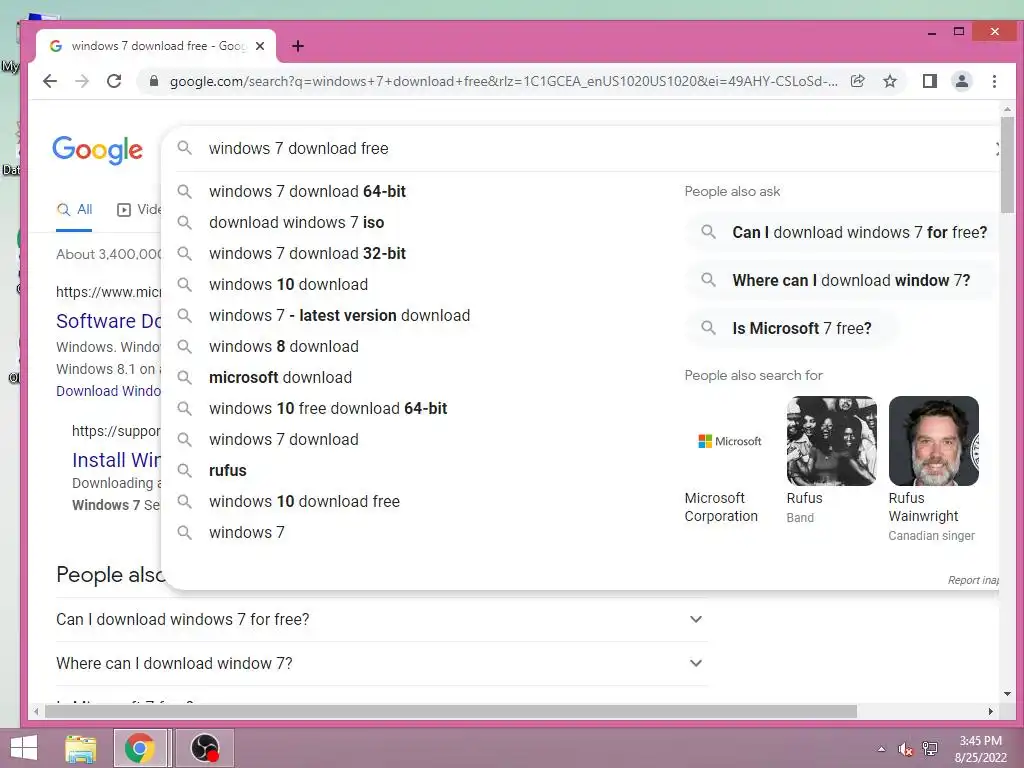Open Rufus Wainwright photo thumbnail
This screenshot has height=768, width=1024.
(933, 441)
